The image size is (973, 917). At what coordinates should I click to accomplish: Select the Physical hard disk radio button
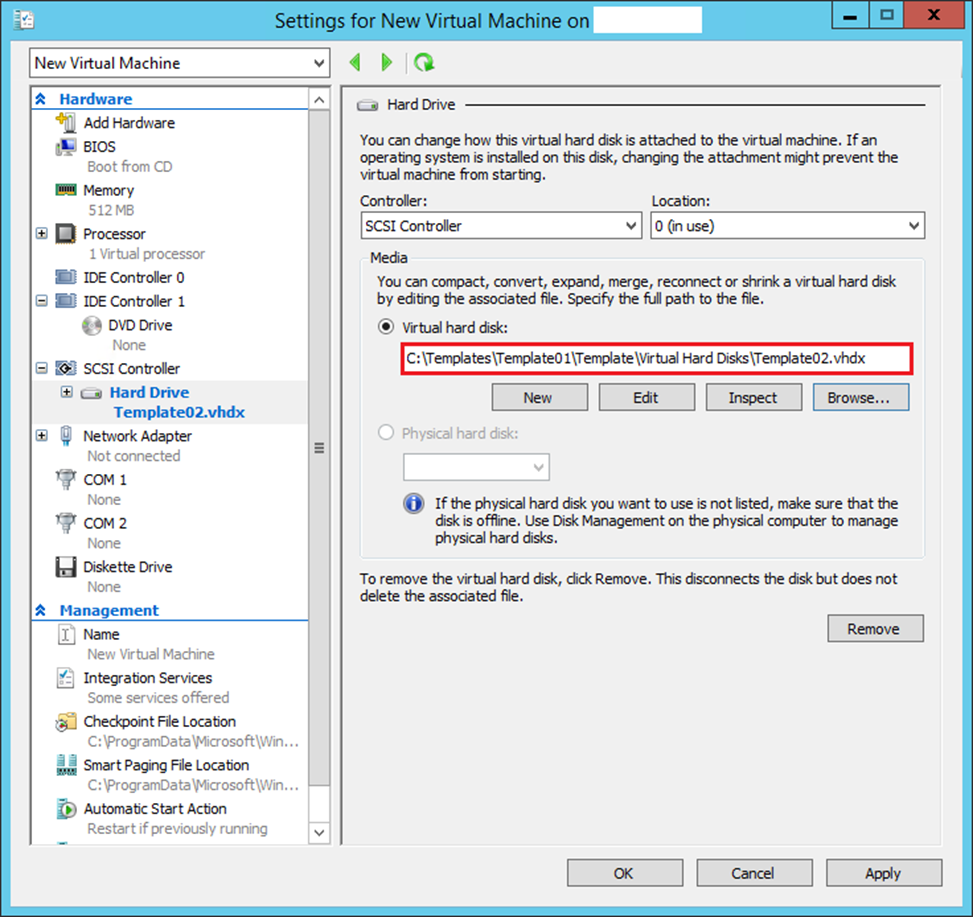pyautogui.click(x=386, y=432)
